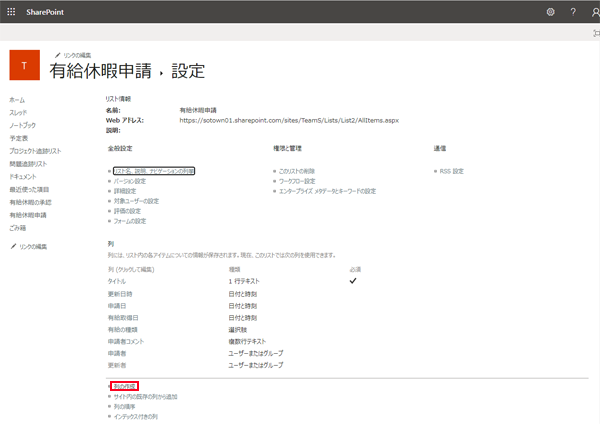Open 列の順序 link
Viewport: 600px width, 424px height.
(x=124, y=406)
